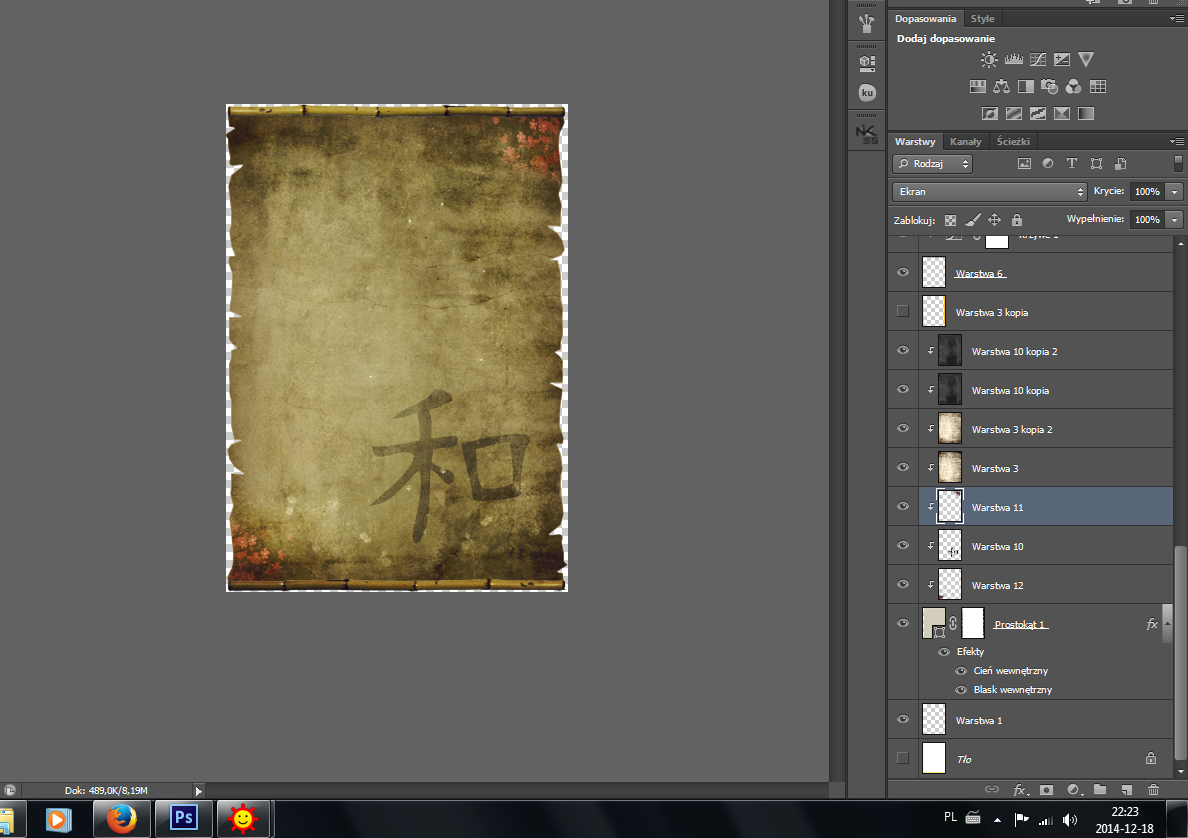1188x838 pixels.
Task: Hide the Cień wewnętrzny effect
Action: 961,671
